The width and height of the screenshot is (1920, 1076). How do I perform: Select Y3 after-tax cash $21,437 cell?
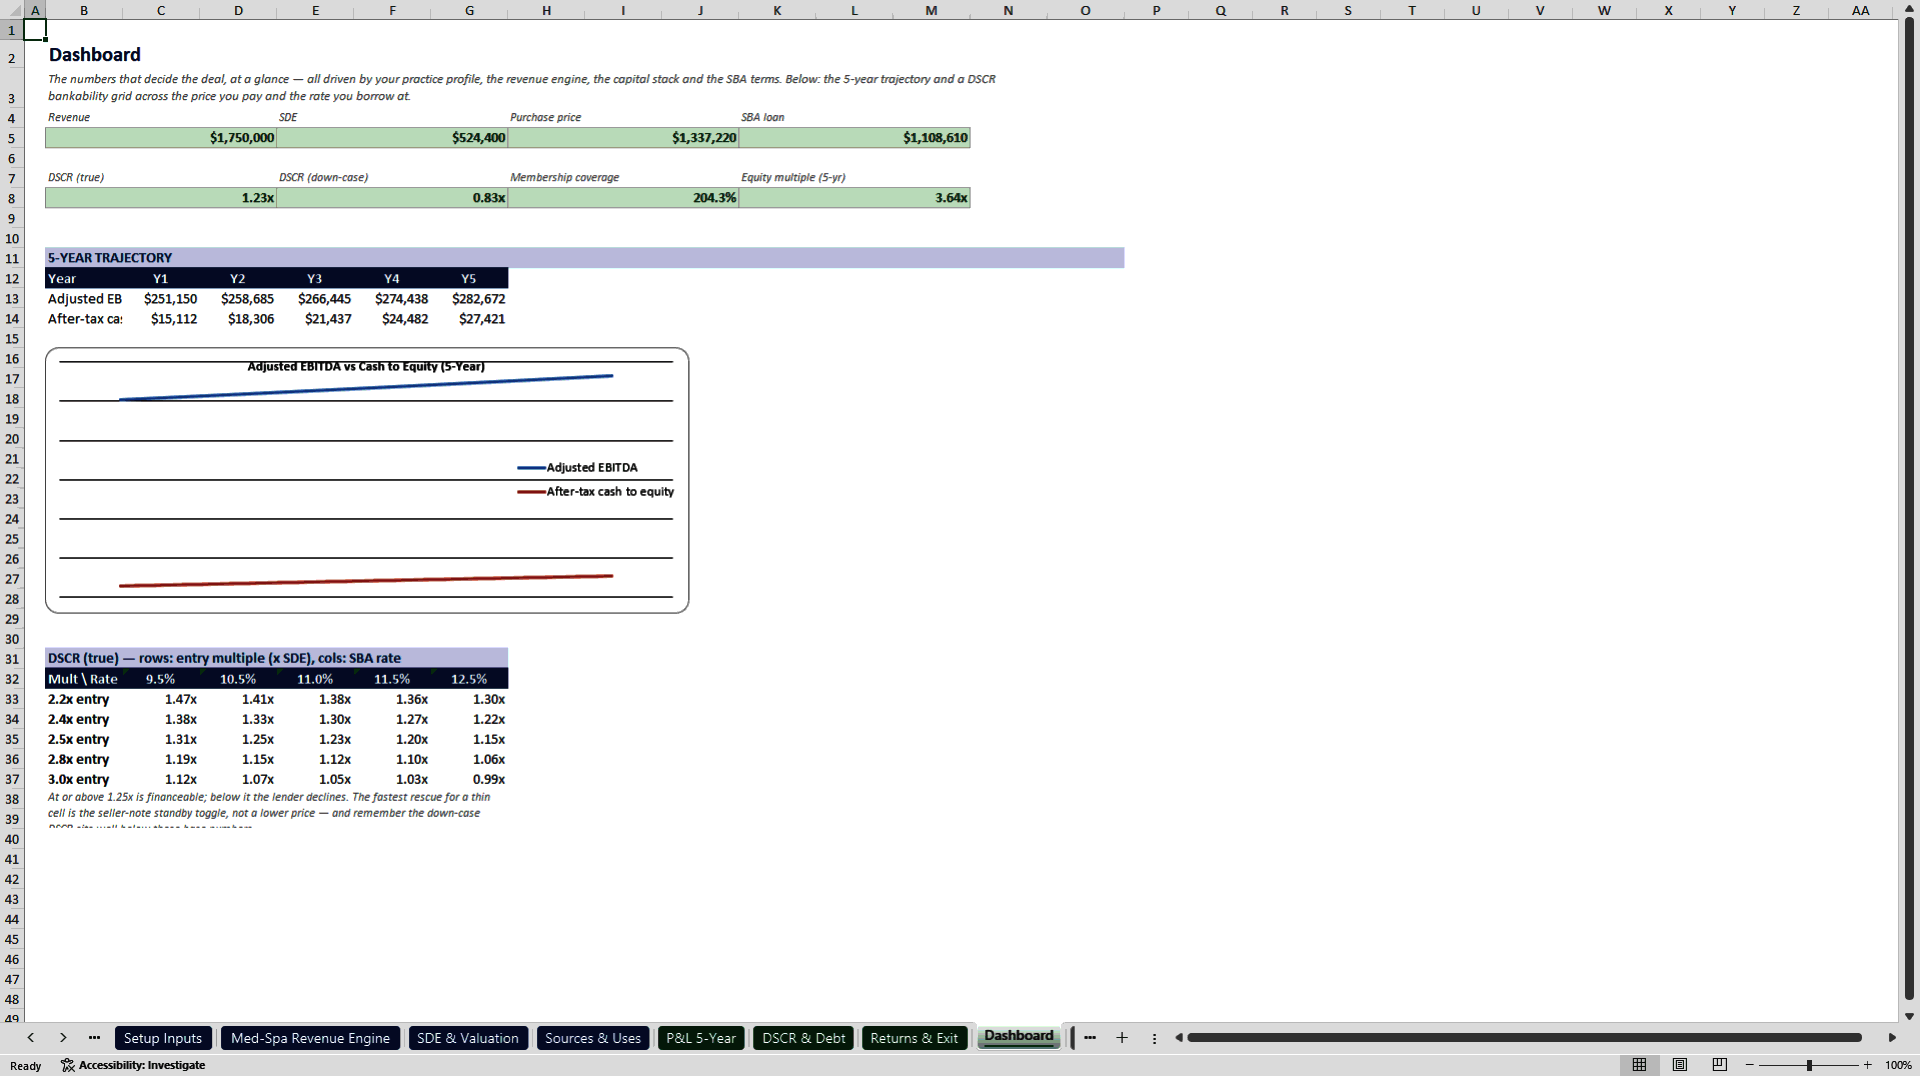315,319
